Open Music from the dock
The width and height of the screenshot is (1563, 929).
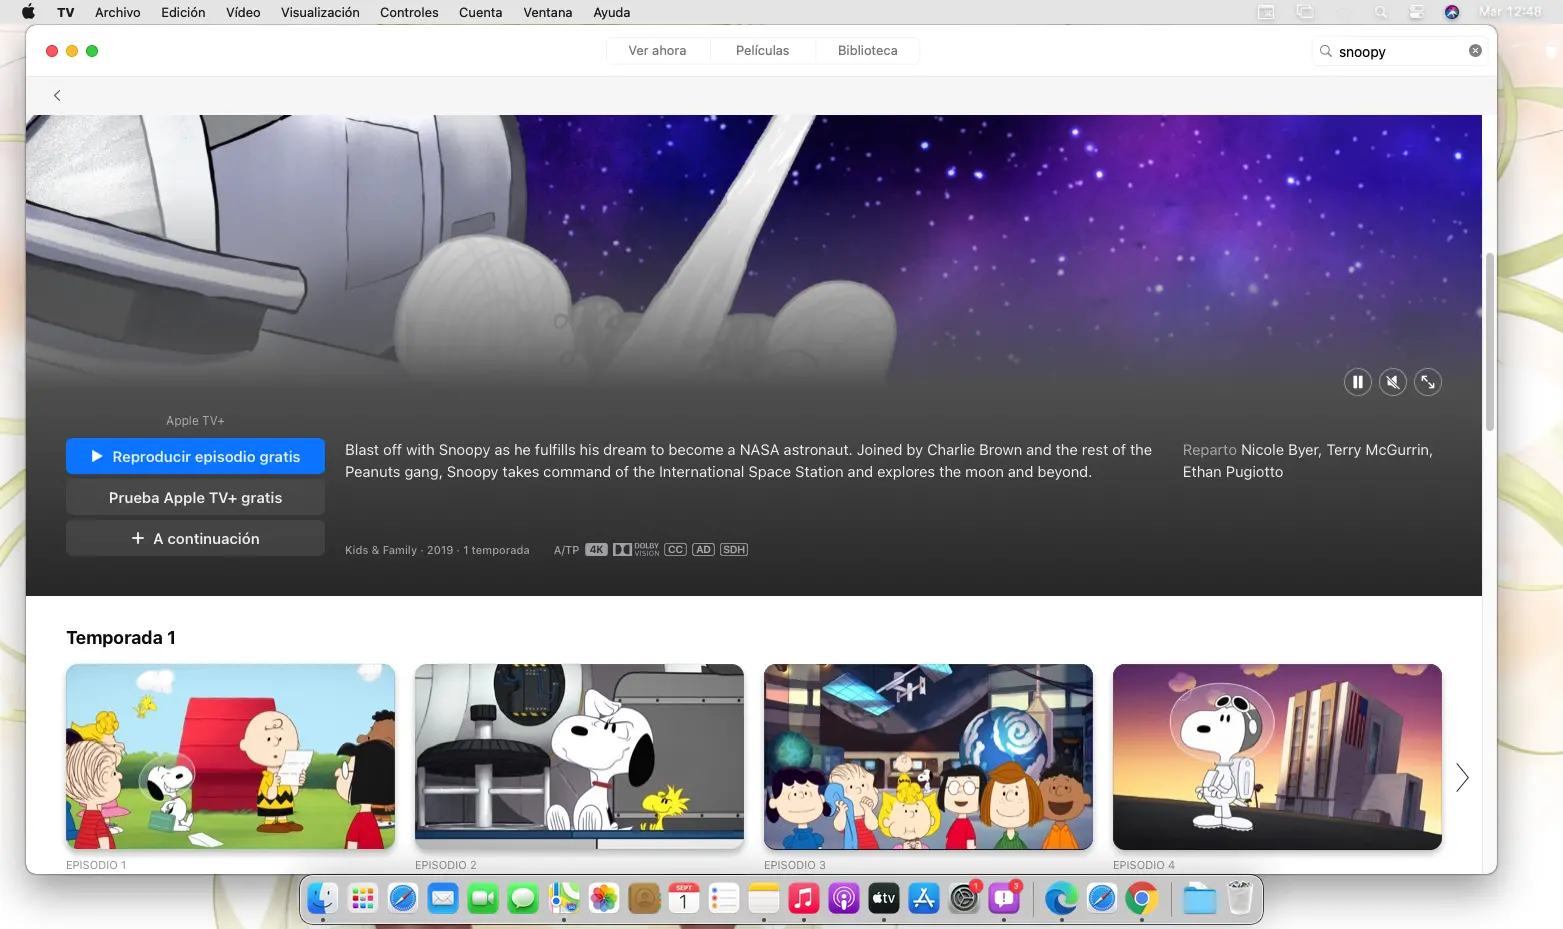(804, 898)
